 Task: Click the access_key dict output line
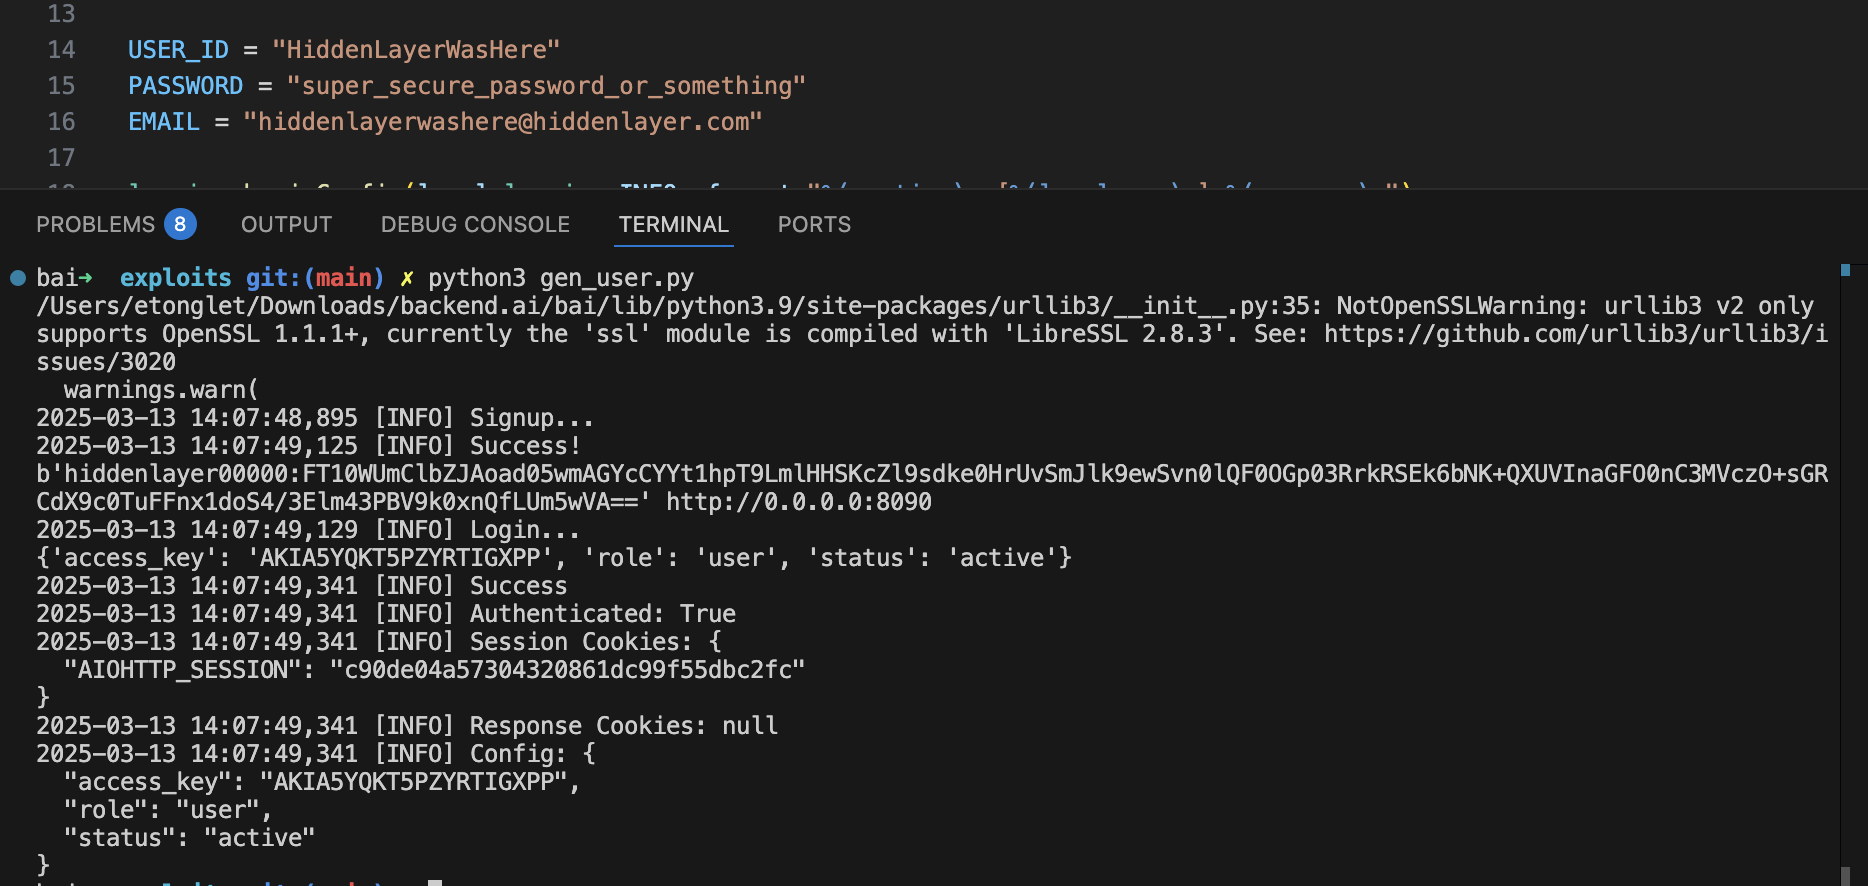[554, 558]
